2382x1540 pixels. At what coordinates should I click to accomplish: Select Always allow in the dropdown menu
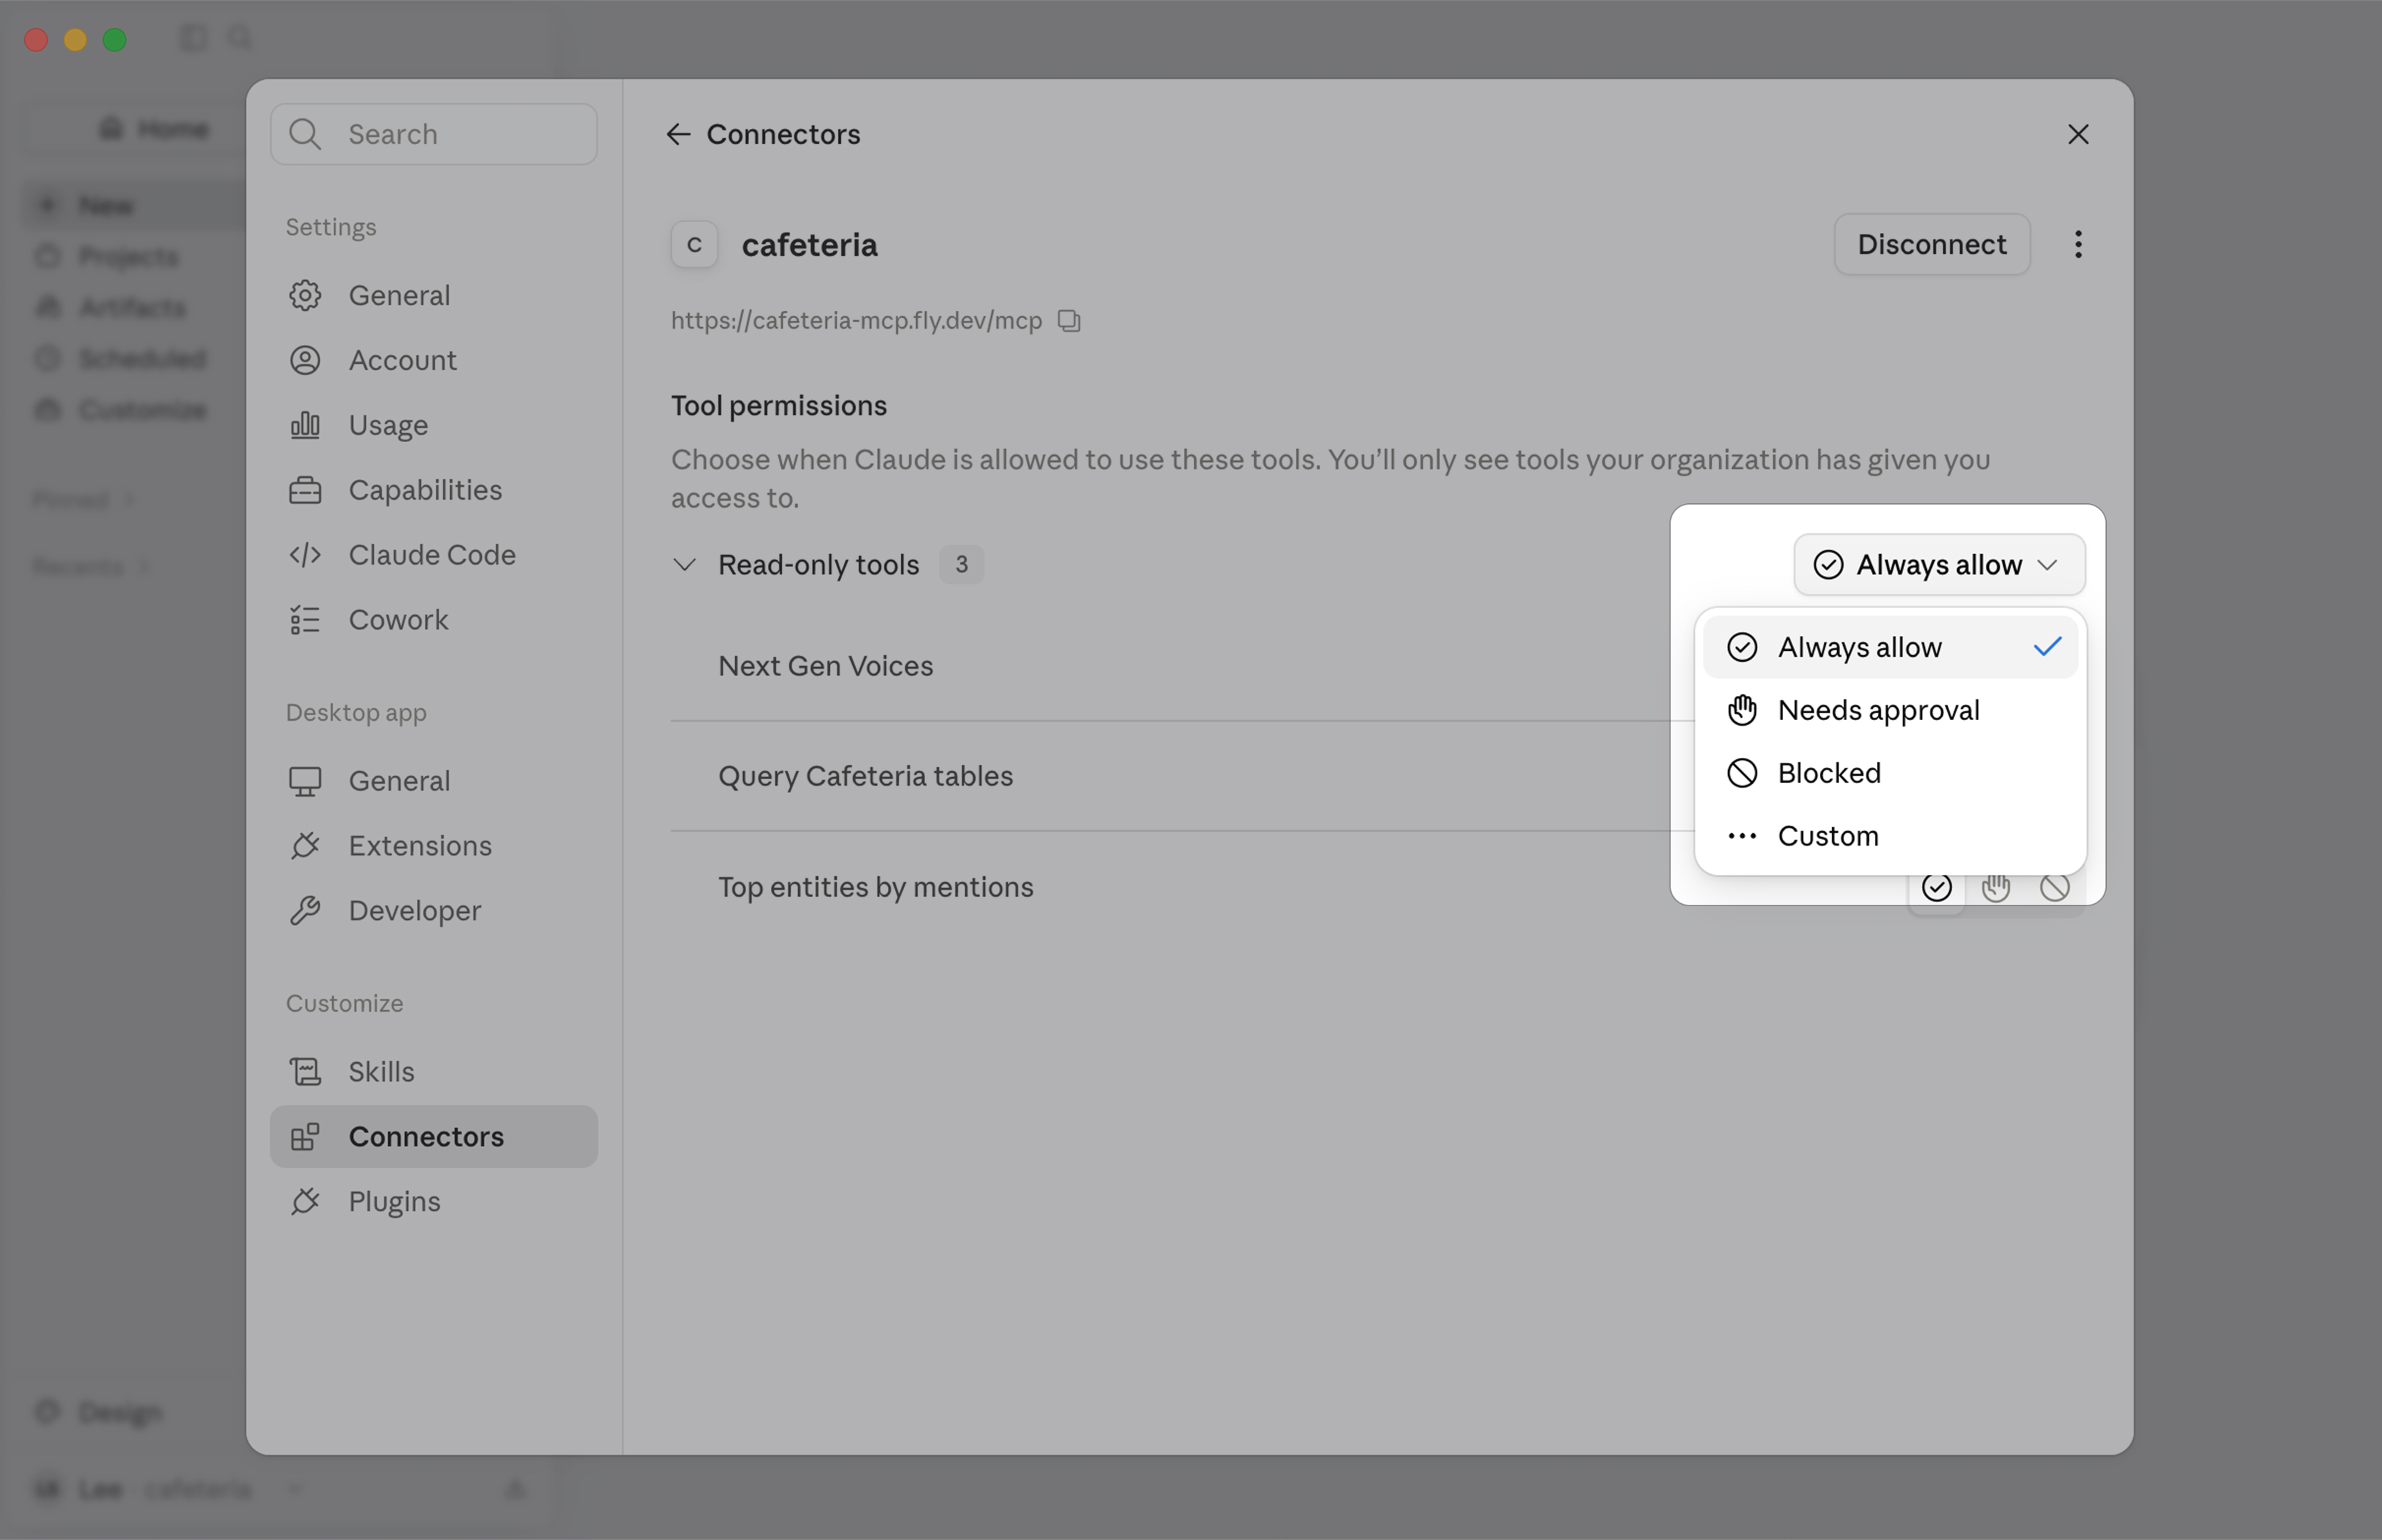[1889, 647]
